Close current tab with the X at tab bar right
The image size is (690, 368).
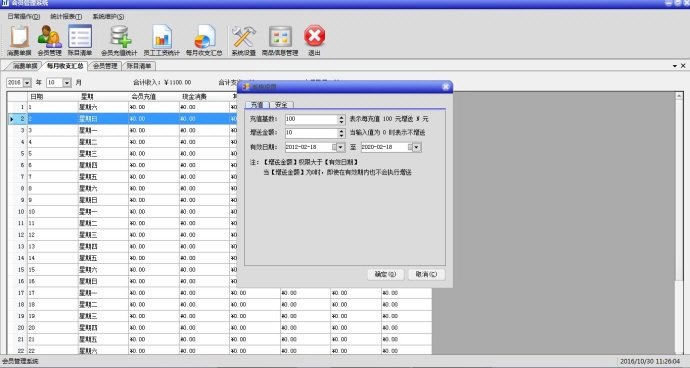click(x=683, y=66)
